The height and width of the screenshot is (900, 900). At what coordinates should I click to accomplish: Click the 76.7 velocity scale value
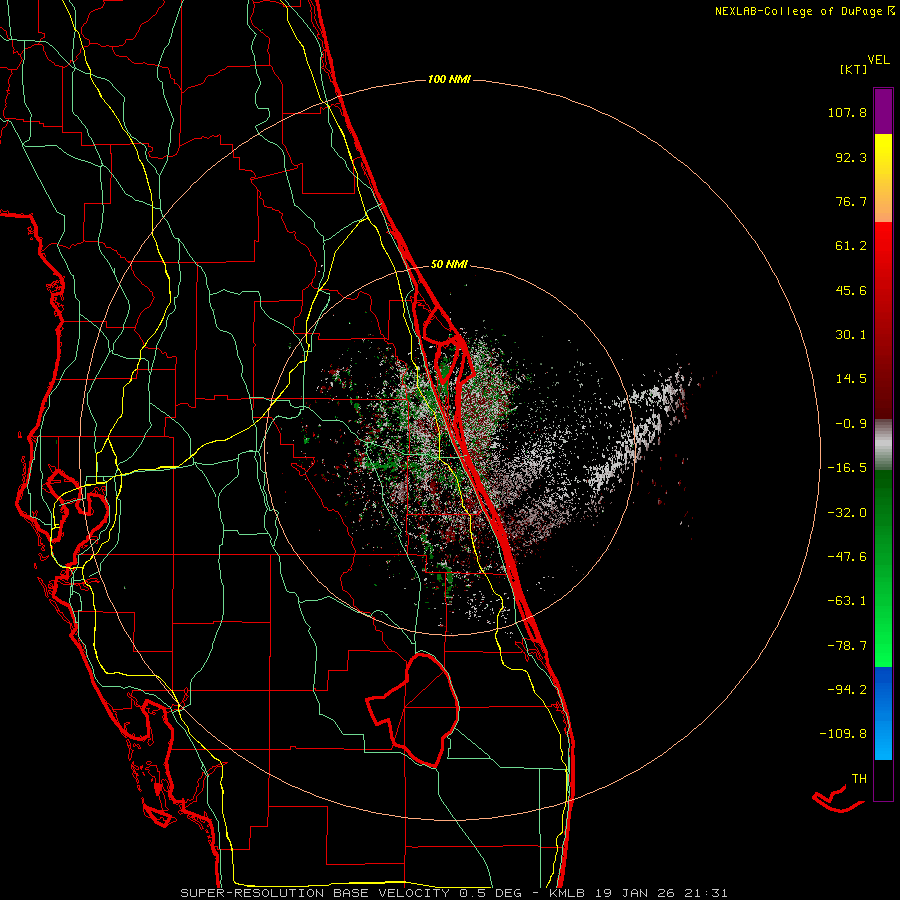point(851,201)
